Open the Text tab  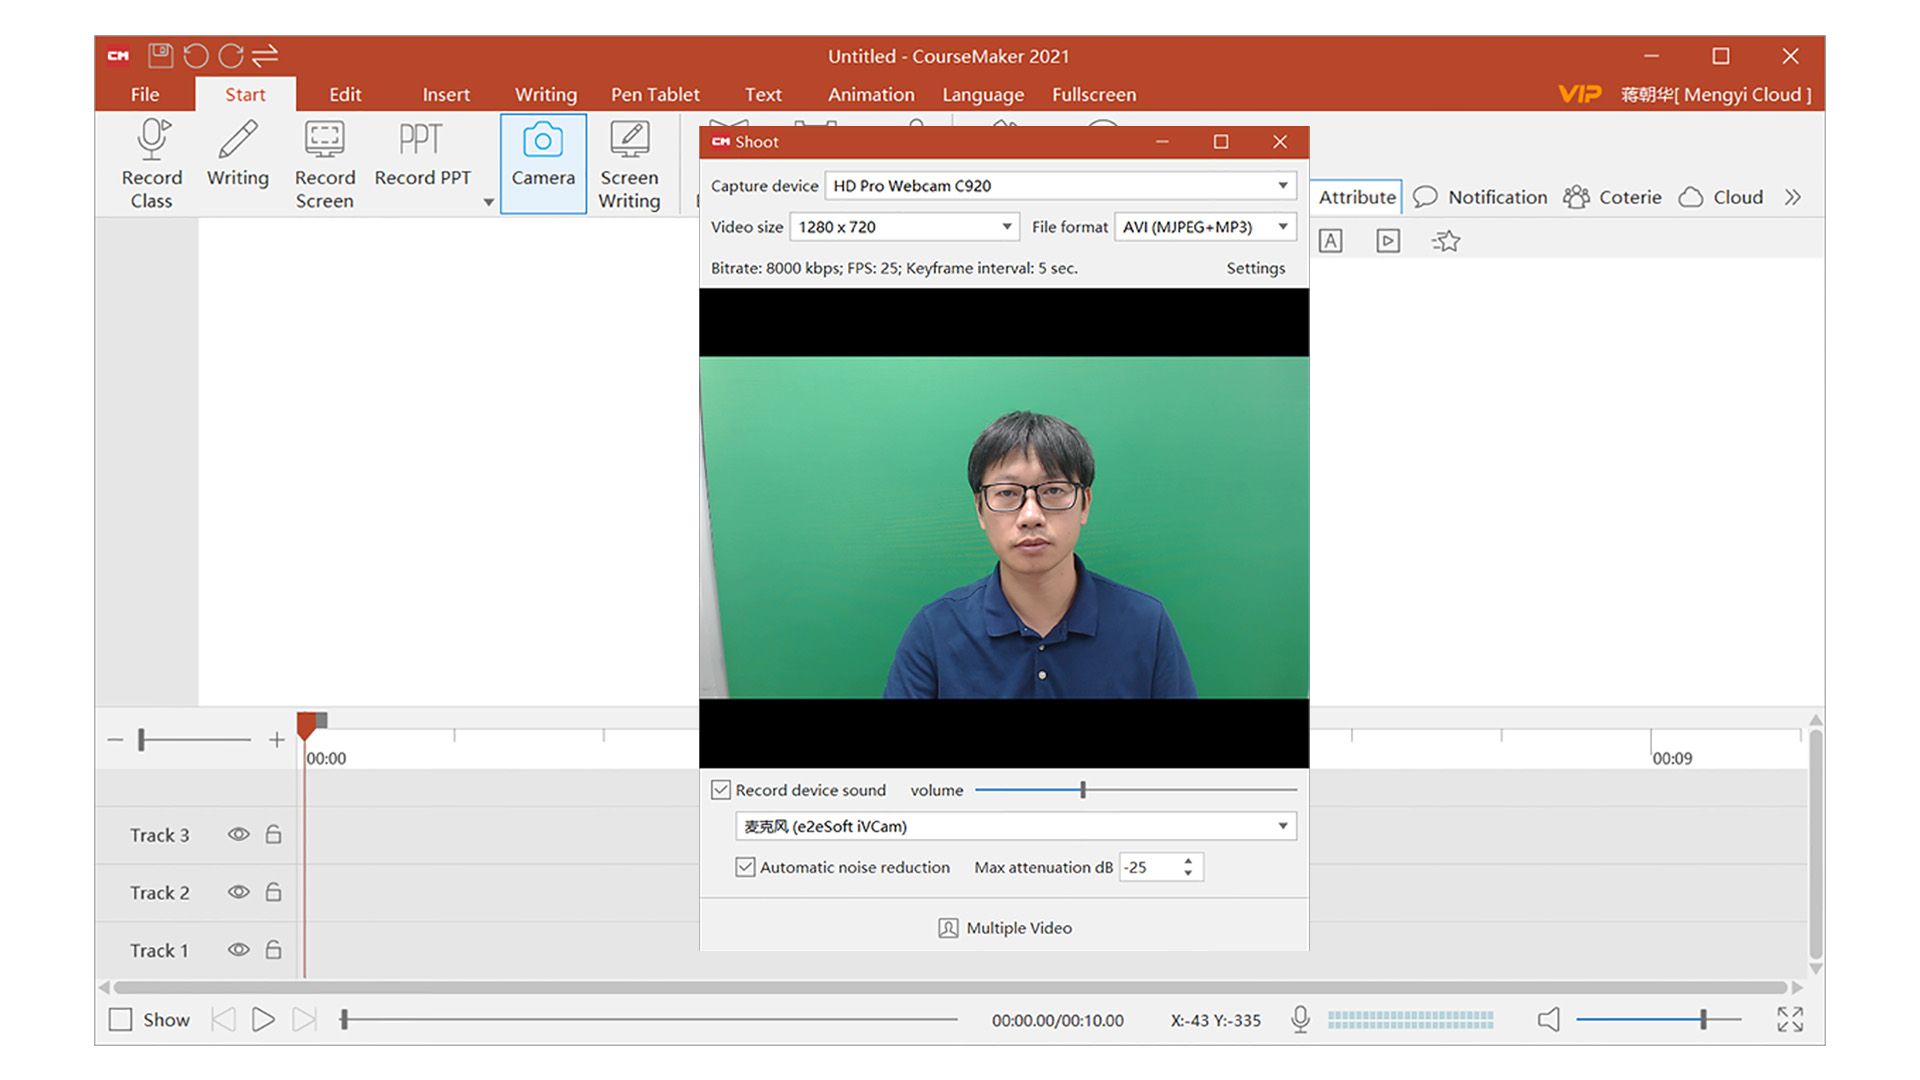pyautogui.click(x=763, y=94)
